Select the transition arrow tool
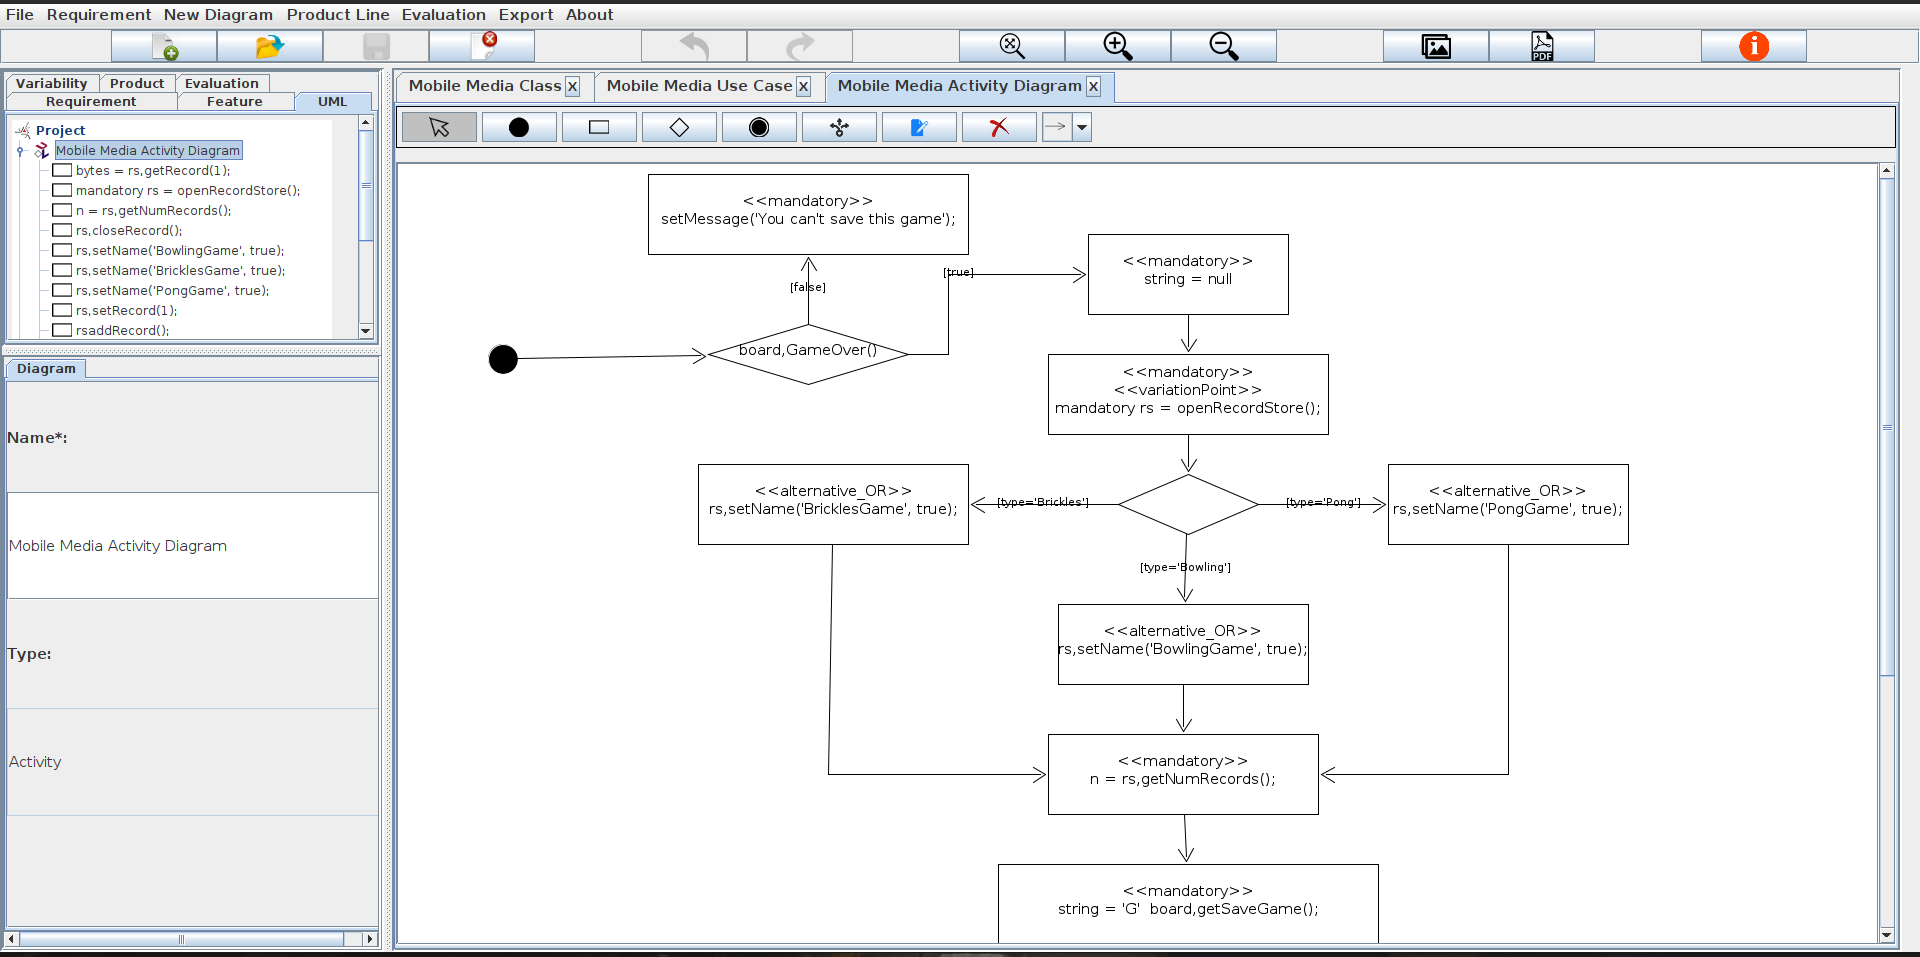This screenshot has width=1920, height=957. point(1056,127)
